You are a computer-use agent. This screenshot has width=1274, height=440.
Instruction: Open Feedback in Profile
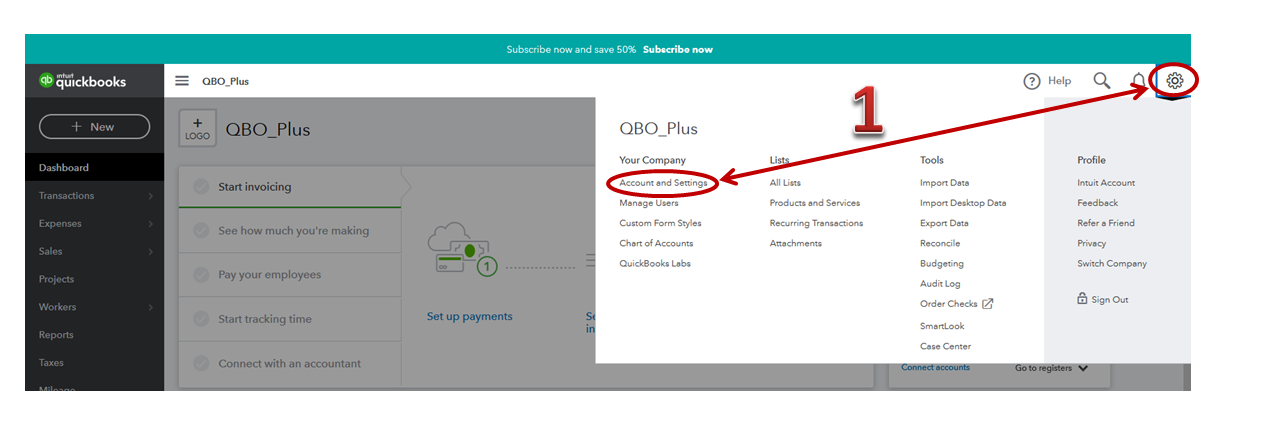1098,203
